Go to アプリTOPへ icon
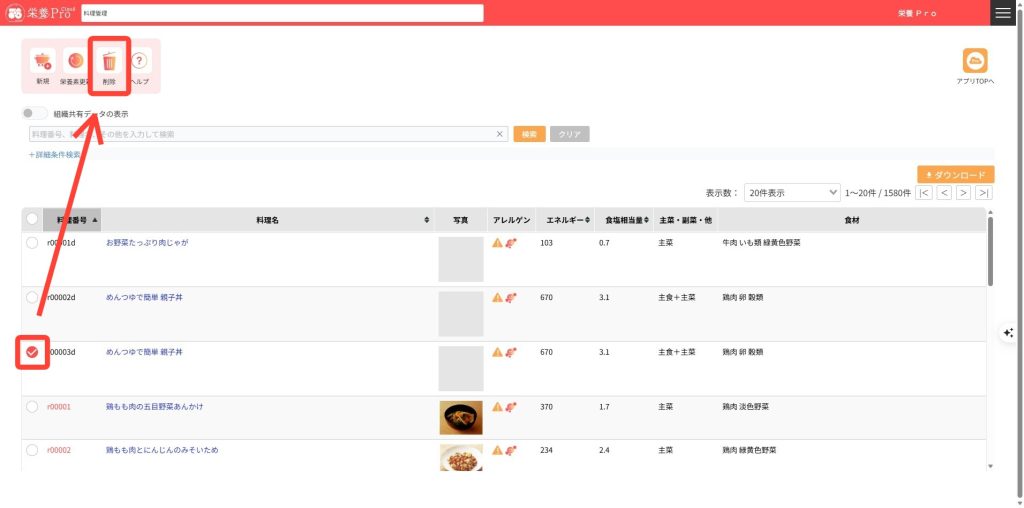 click(975, 61)
